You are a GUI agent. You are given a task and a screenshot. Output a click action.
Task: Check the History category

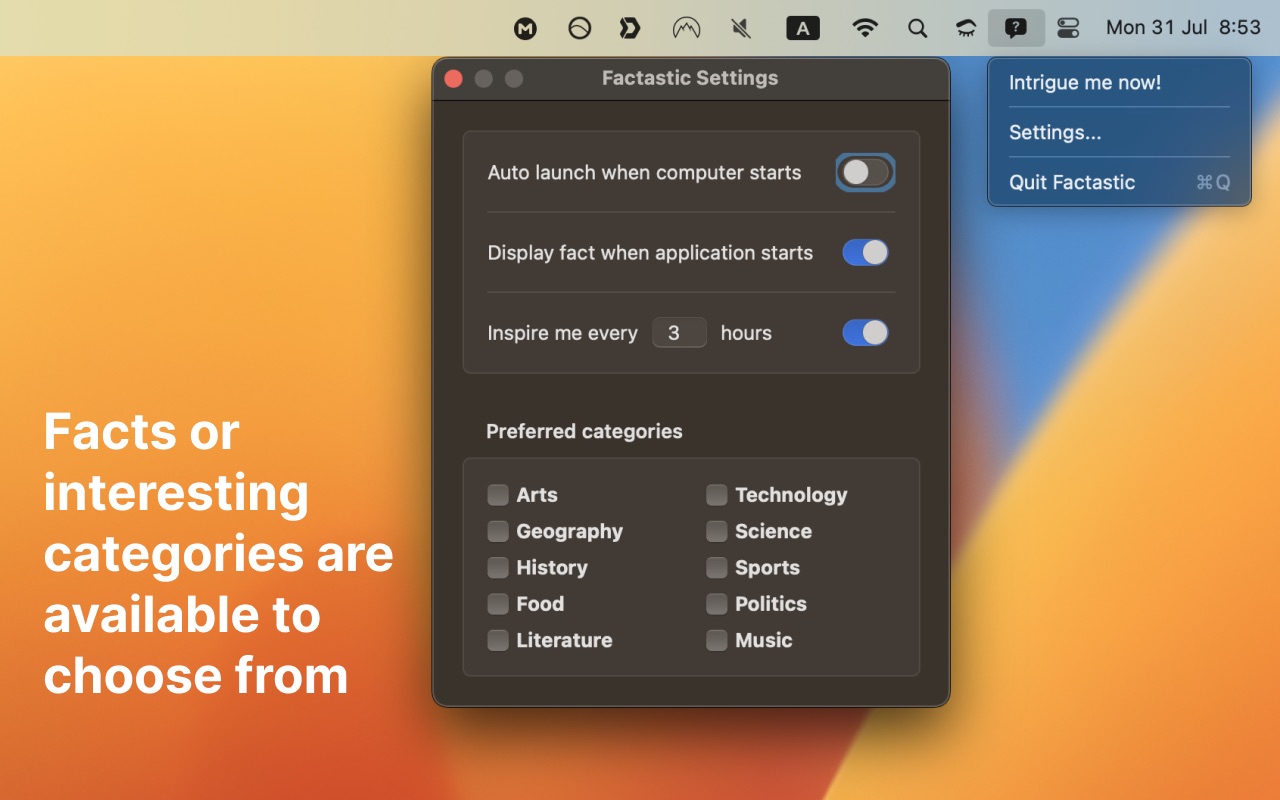click(498, 568)
